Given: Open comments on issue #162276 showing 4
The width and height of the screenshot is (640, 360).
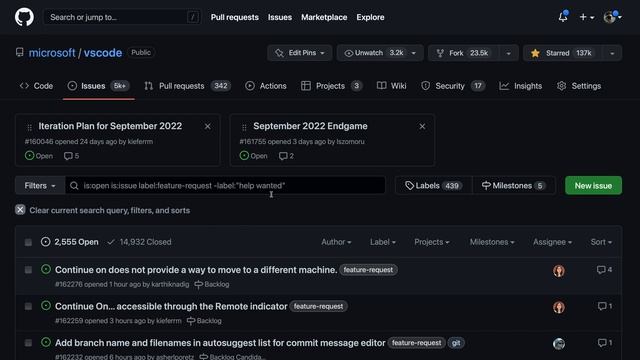Looking at the screenshot, I should point(604,270).
